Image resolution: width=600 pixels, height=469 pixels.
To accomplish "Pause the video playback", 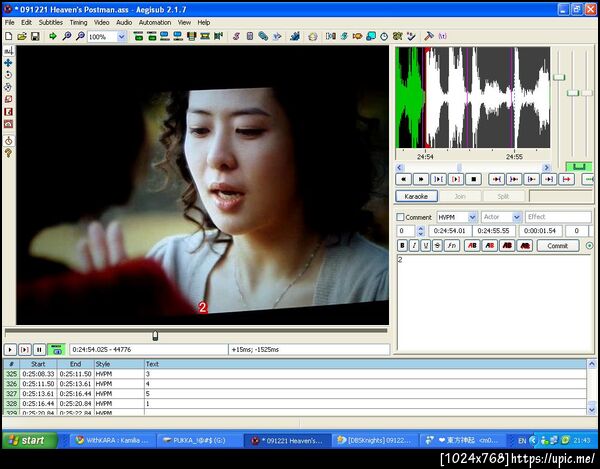I will 39,350.
